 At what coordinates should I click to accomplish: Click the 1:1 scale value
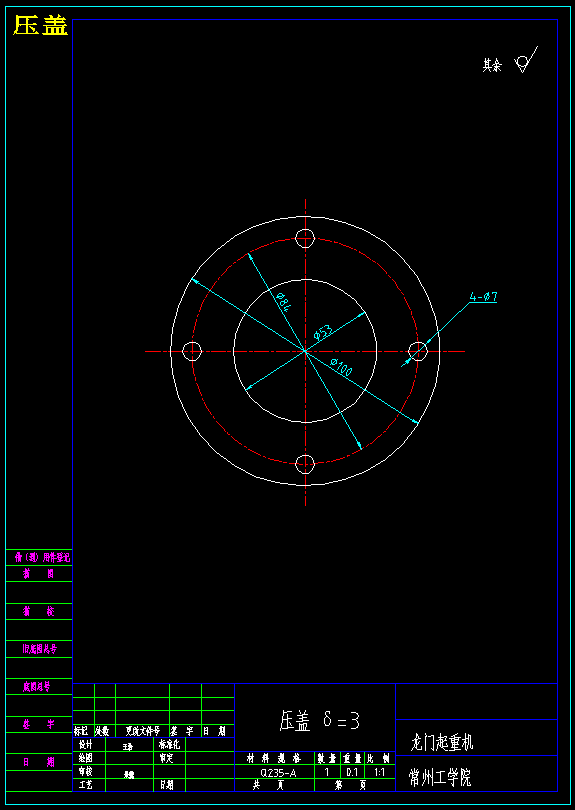click(379, 773)
